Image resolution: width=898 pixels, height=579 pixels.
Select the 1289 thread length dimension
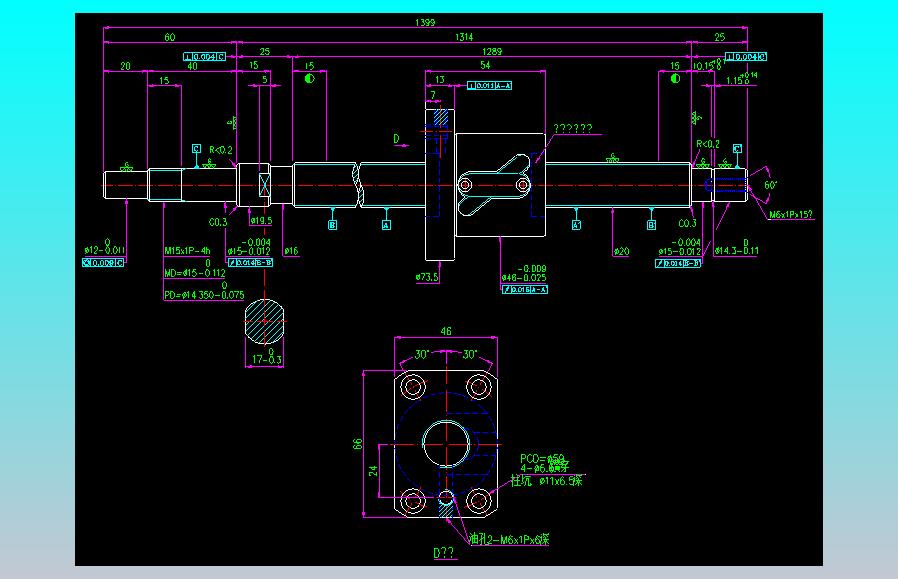(x=492, y=52)
